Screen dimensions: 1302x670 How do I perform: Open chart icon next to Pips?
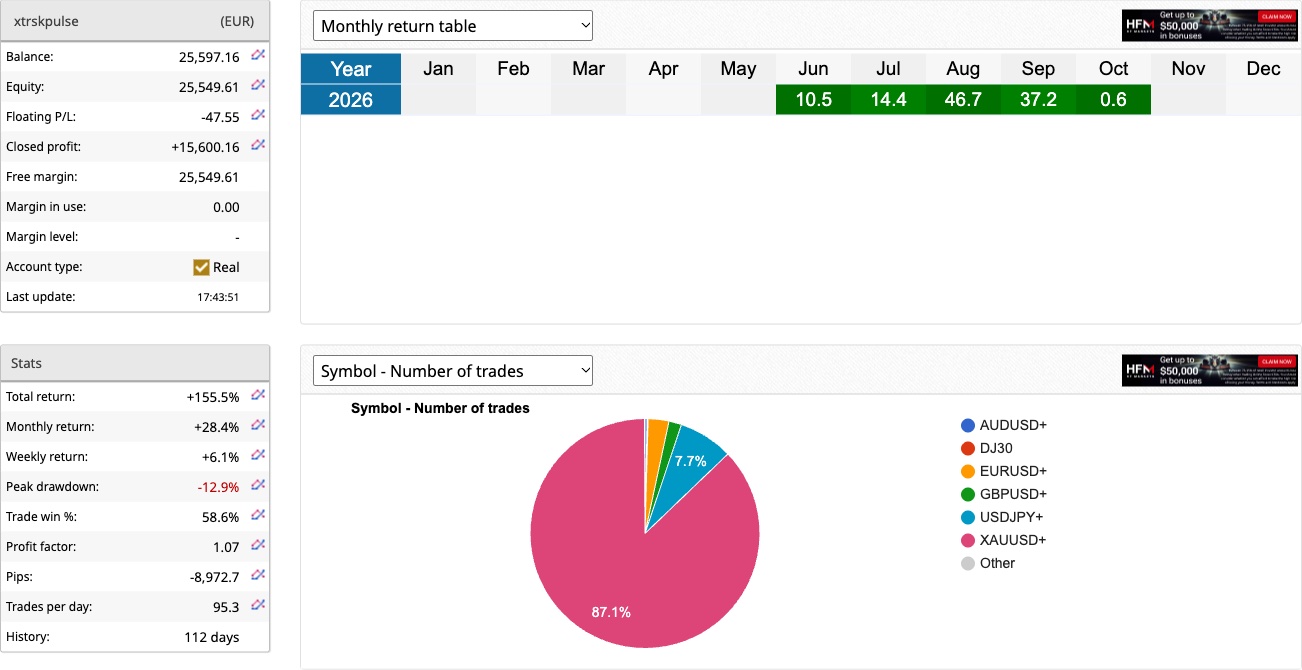point(258,575)
